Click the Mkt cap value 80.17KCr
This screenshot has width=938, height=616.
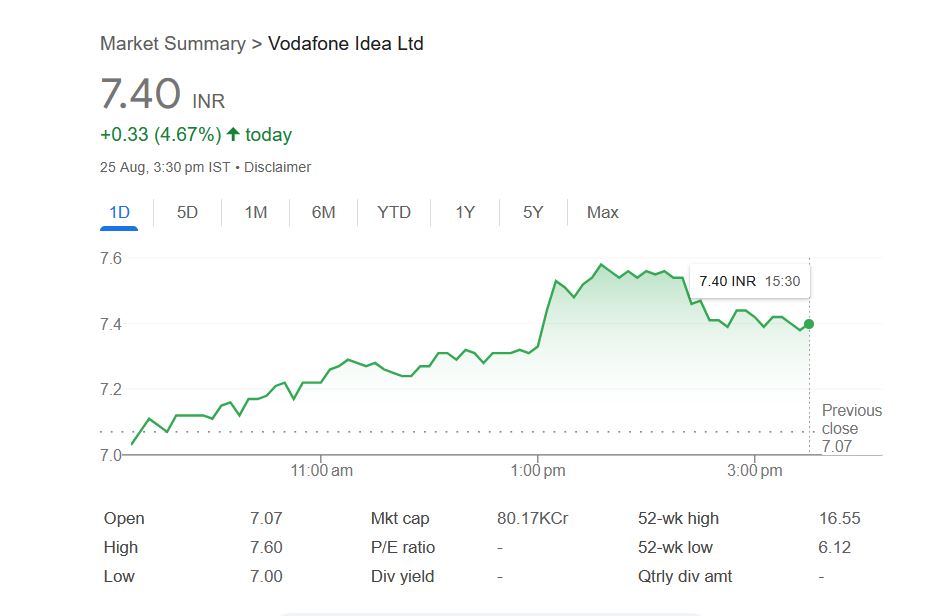point(532,518)
